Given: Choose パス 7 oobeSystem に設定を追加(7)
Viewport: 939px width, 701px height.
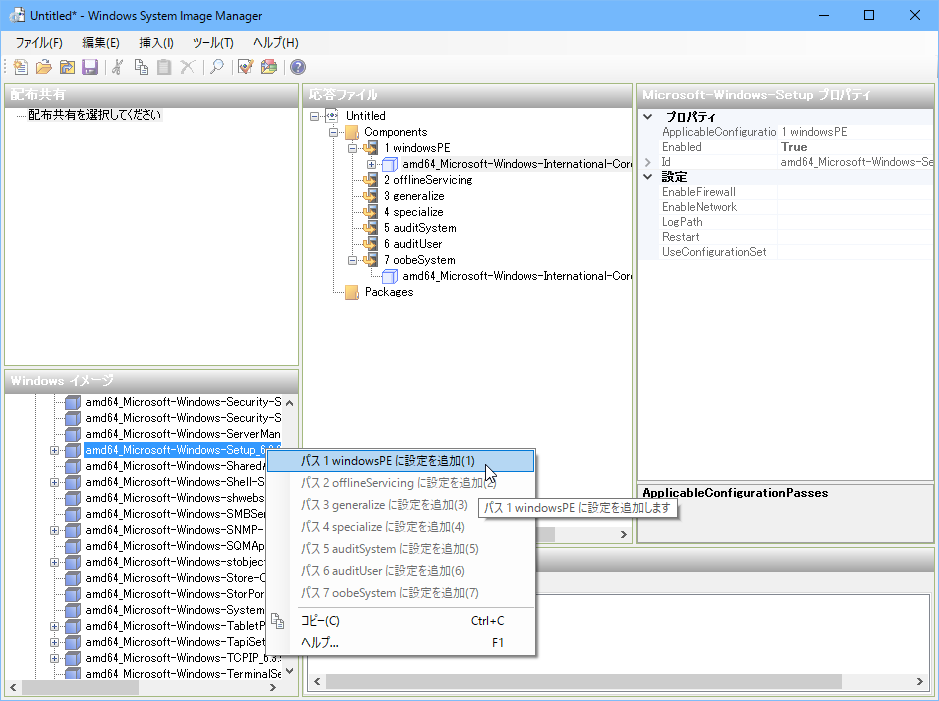Looking at the screenshot, I should pyautogui.click(x=400, y=593).
